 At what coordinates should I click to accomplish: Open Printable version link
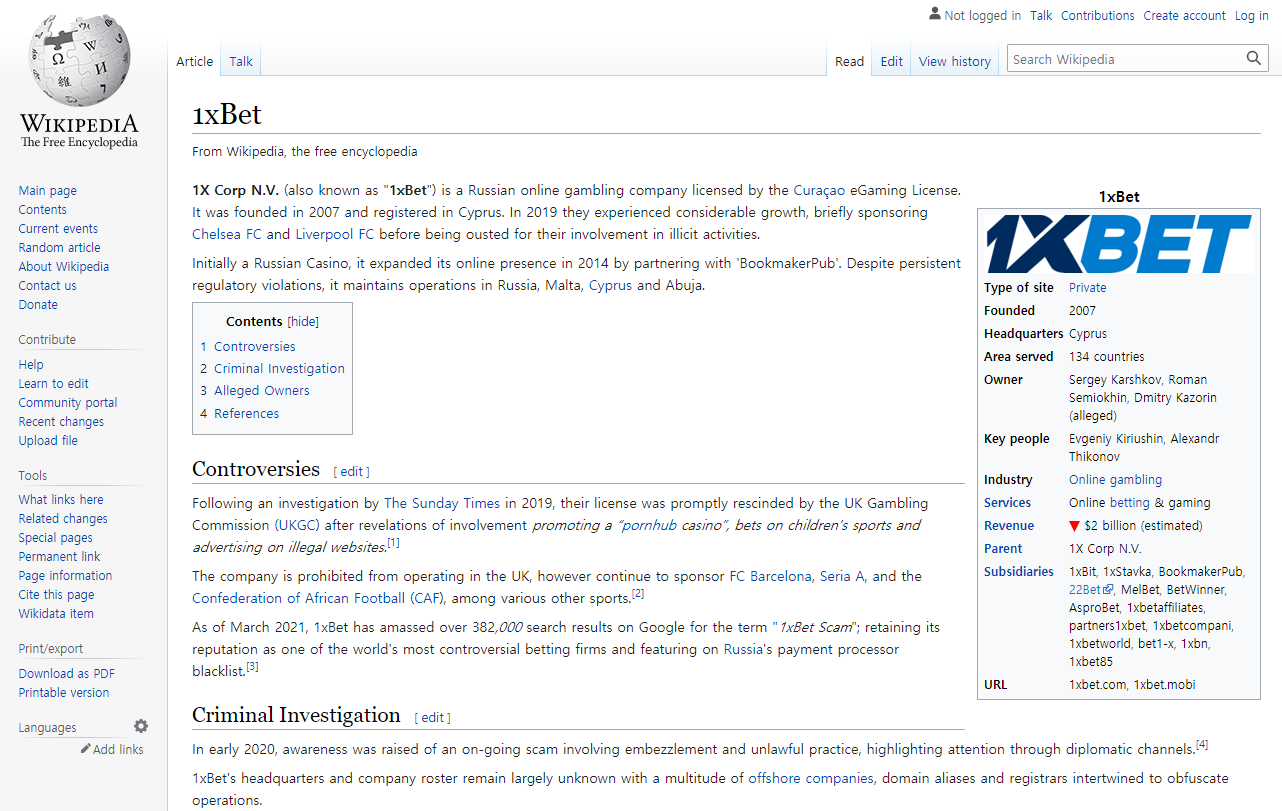coord(64,693)
